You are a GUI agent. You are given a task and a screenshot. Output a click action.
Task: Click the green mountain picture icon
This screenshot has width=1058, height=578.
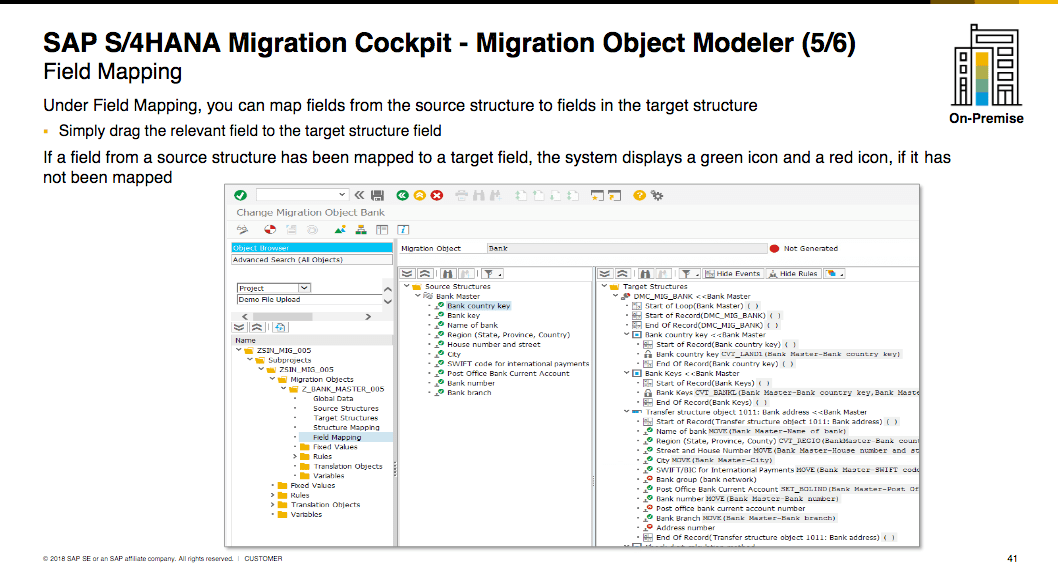(x=340, y=230)
